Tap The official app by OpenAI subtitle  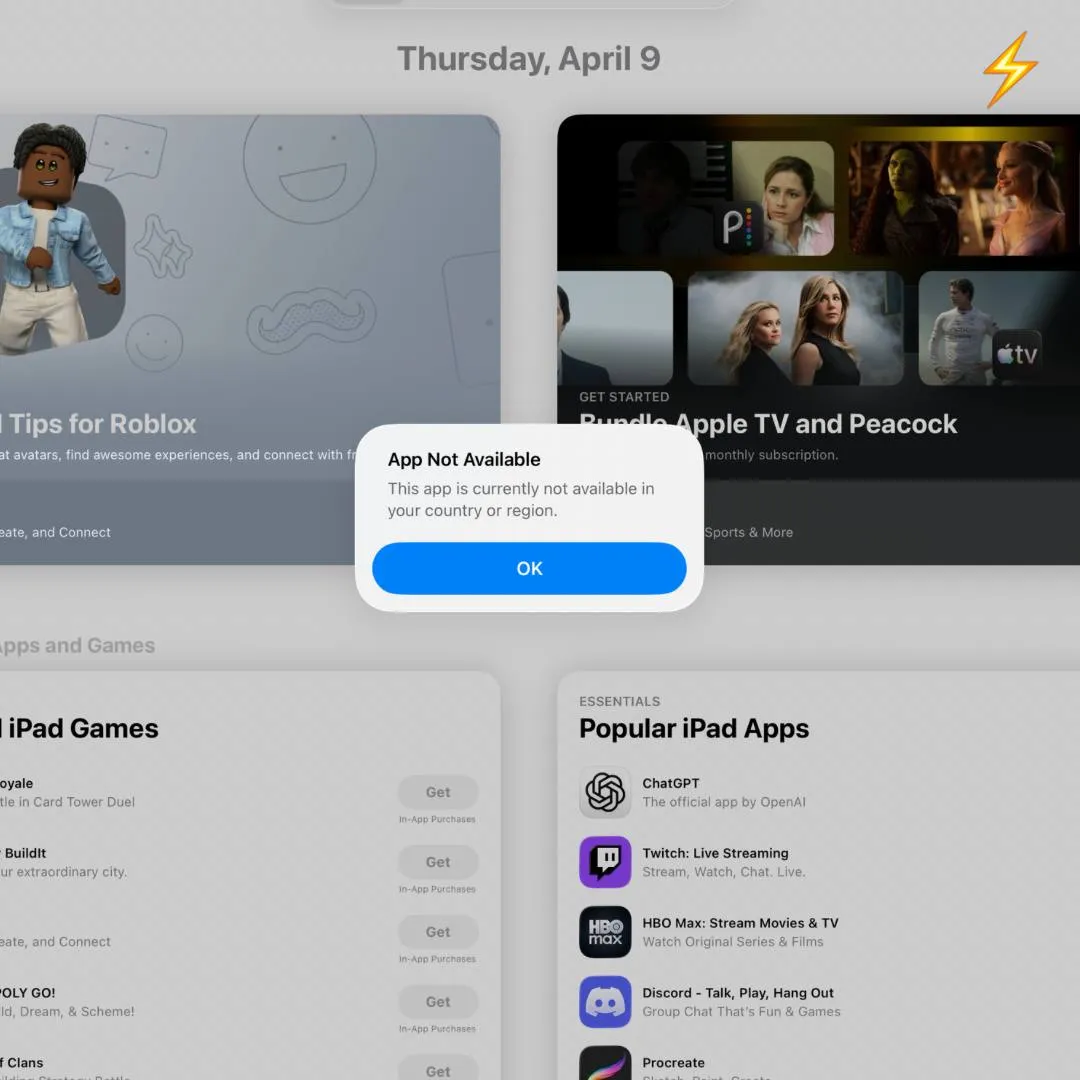[x=723, y=802]
